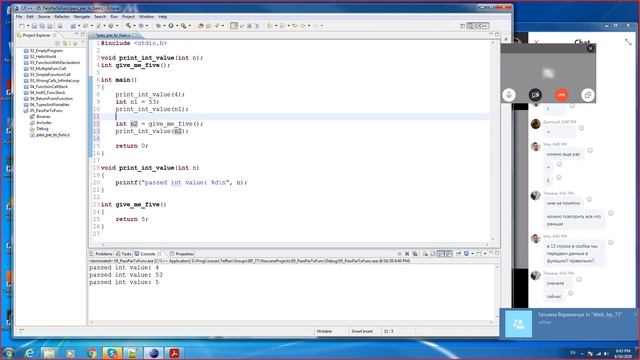Toggle console Scroll Lock icon
The width and height of the screenshot is (640, 360).
coord(433,254)
